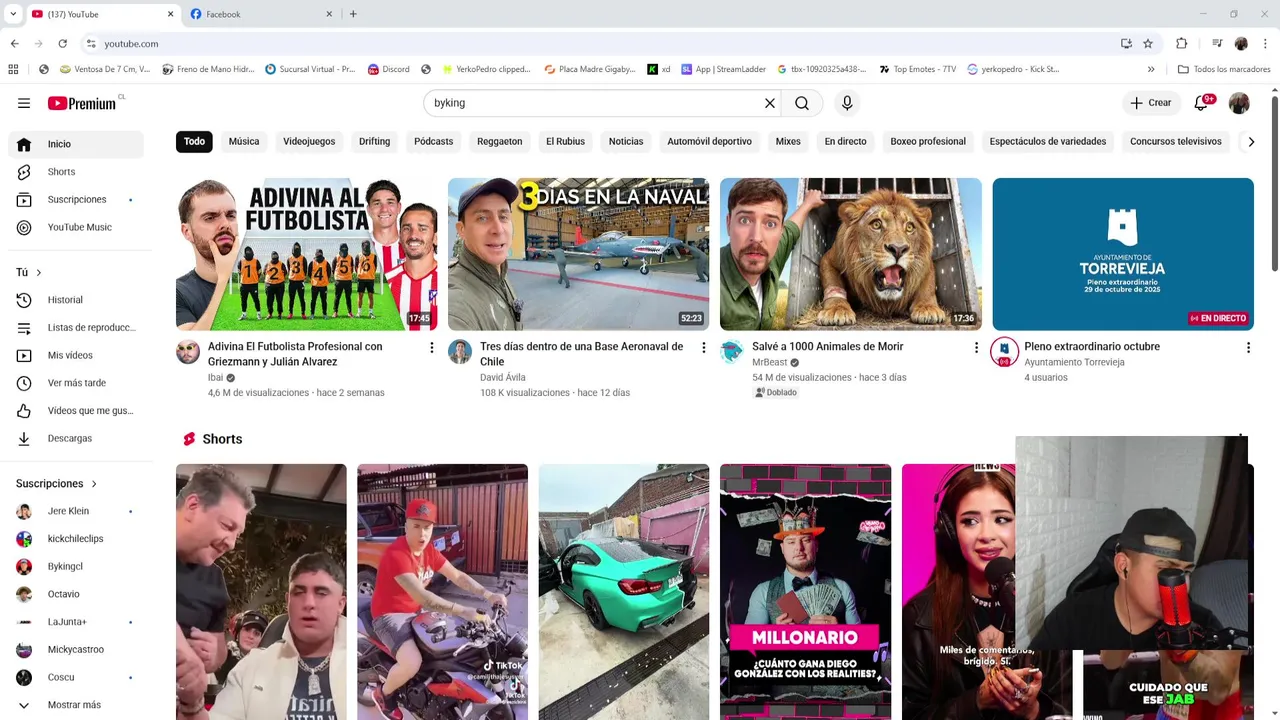
Task: Open more options for the MrBeast video
Action: click(x=976, y=347)
